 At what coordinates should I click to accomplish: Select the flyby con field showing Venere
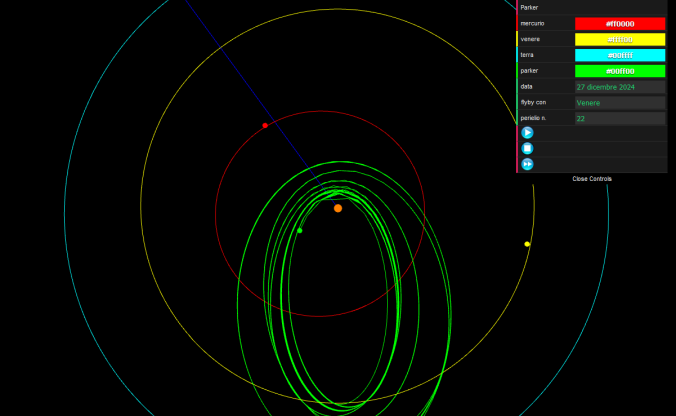tap(620, 103)
